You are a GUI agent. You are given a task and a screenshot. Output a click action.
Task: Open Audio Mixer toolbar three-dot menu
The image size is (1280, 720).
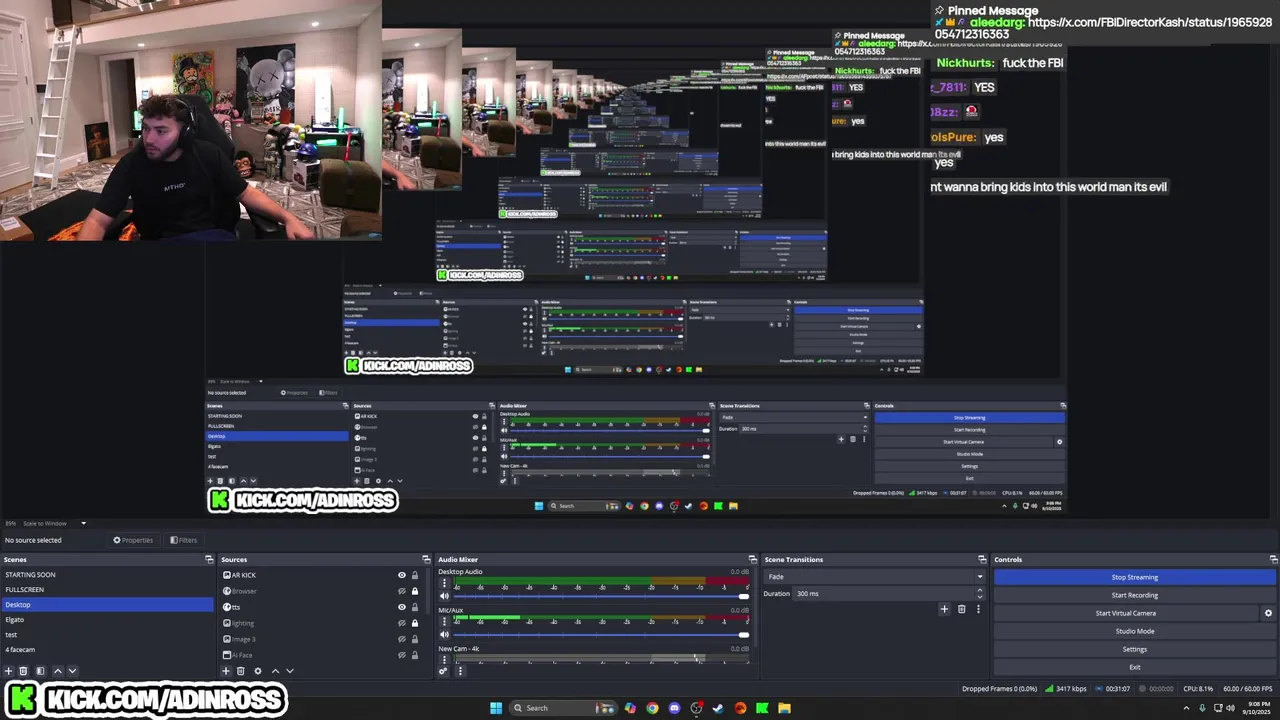coord(460,671)
